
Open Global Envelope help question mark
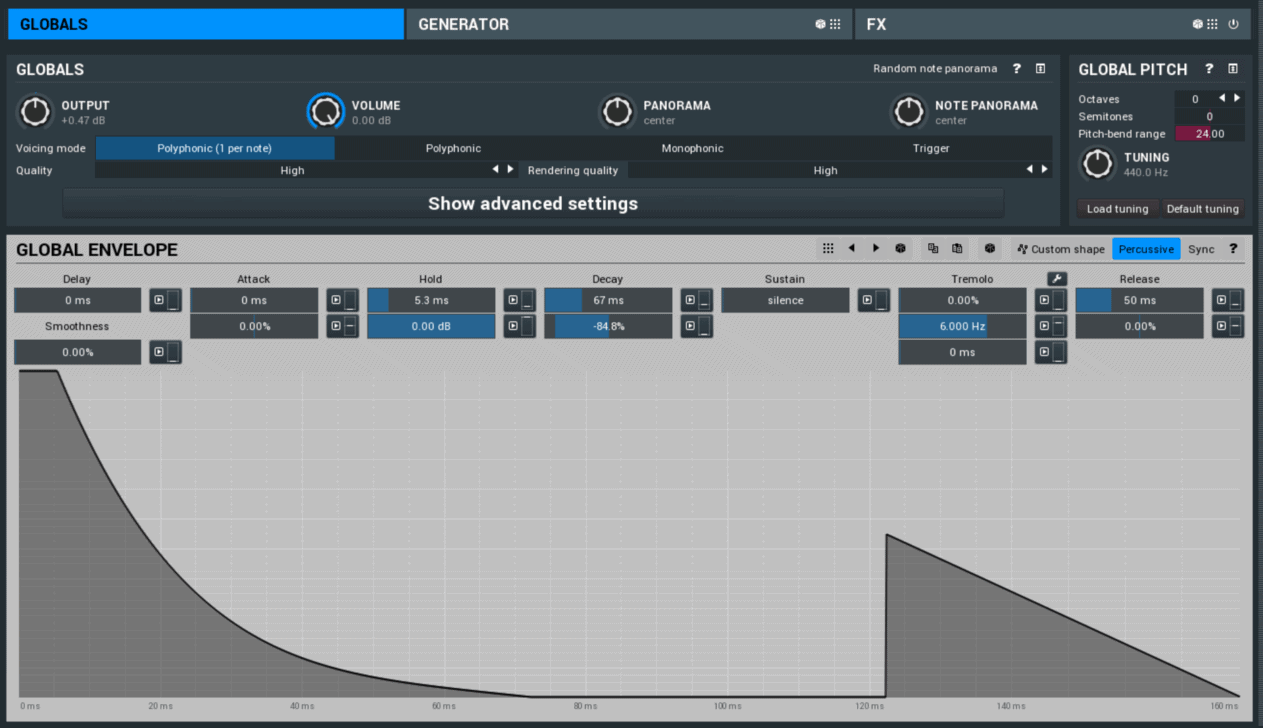1233,249
